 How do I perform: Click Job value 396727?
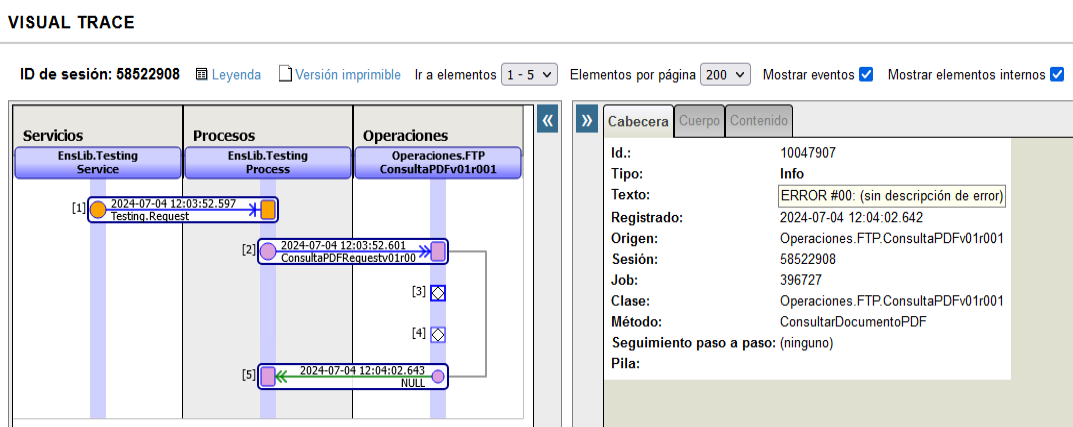click(801, 280)
